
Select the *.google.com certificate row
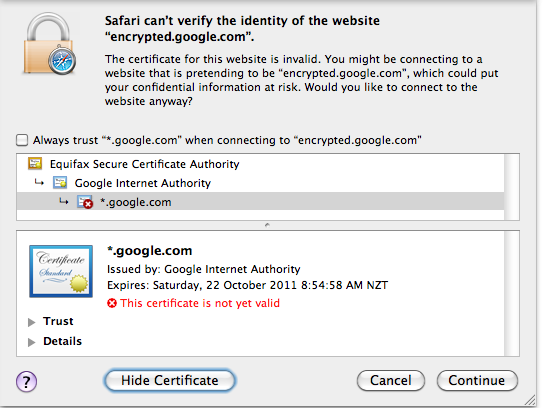tap(260, 202)
